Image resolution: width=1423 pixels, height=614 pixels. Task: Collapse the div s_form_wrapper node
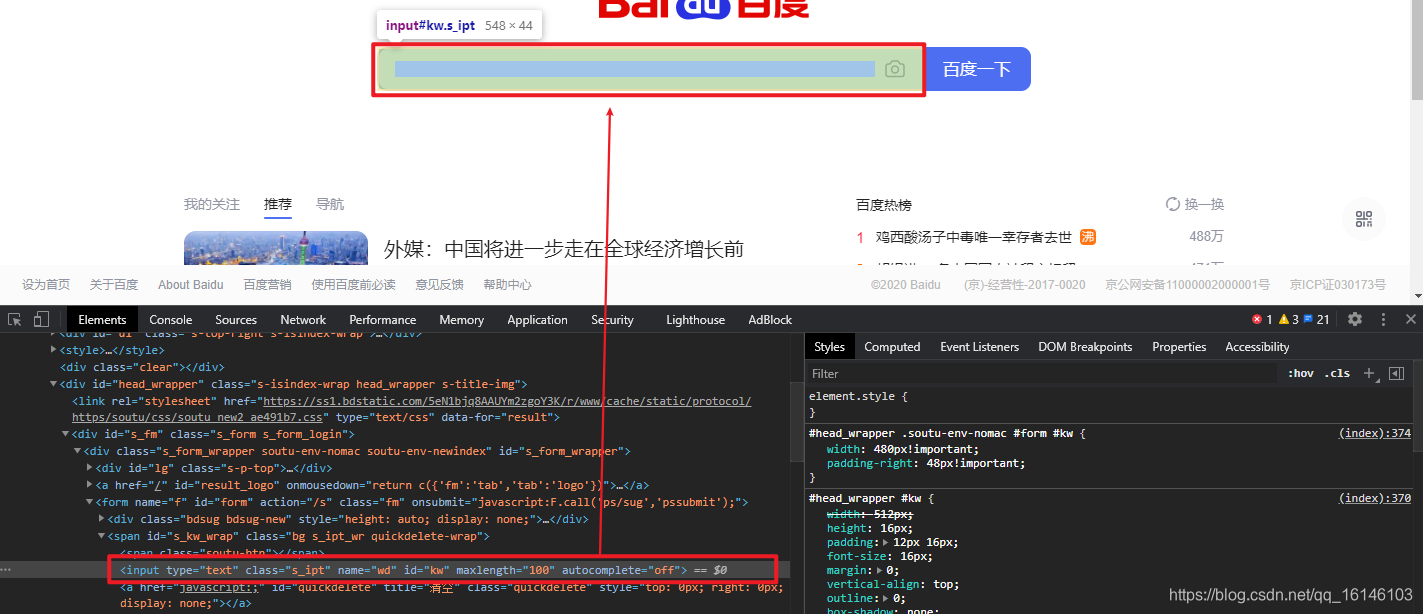pyautogui.click(x=78, y=451)
